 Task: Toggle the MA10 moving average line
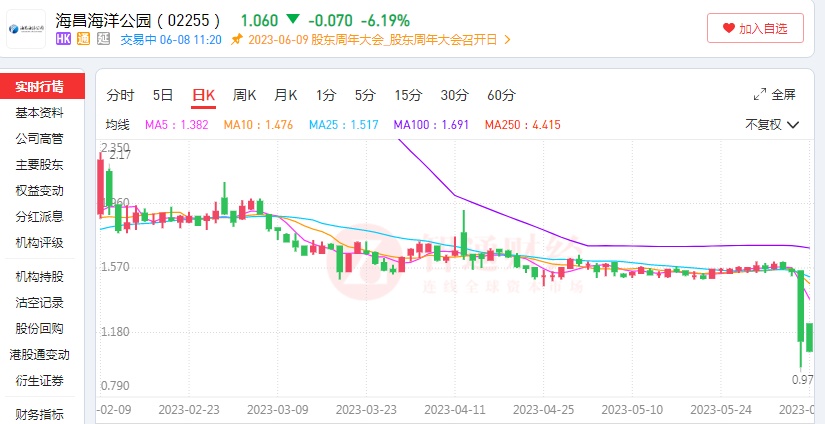[258, 125]
